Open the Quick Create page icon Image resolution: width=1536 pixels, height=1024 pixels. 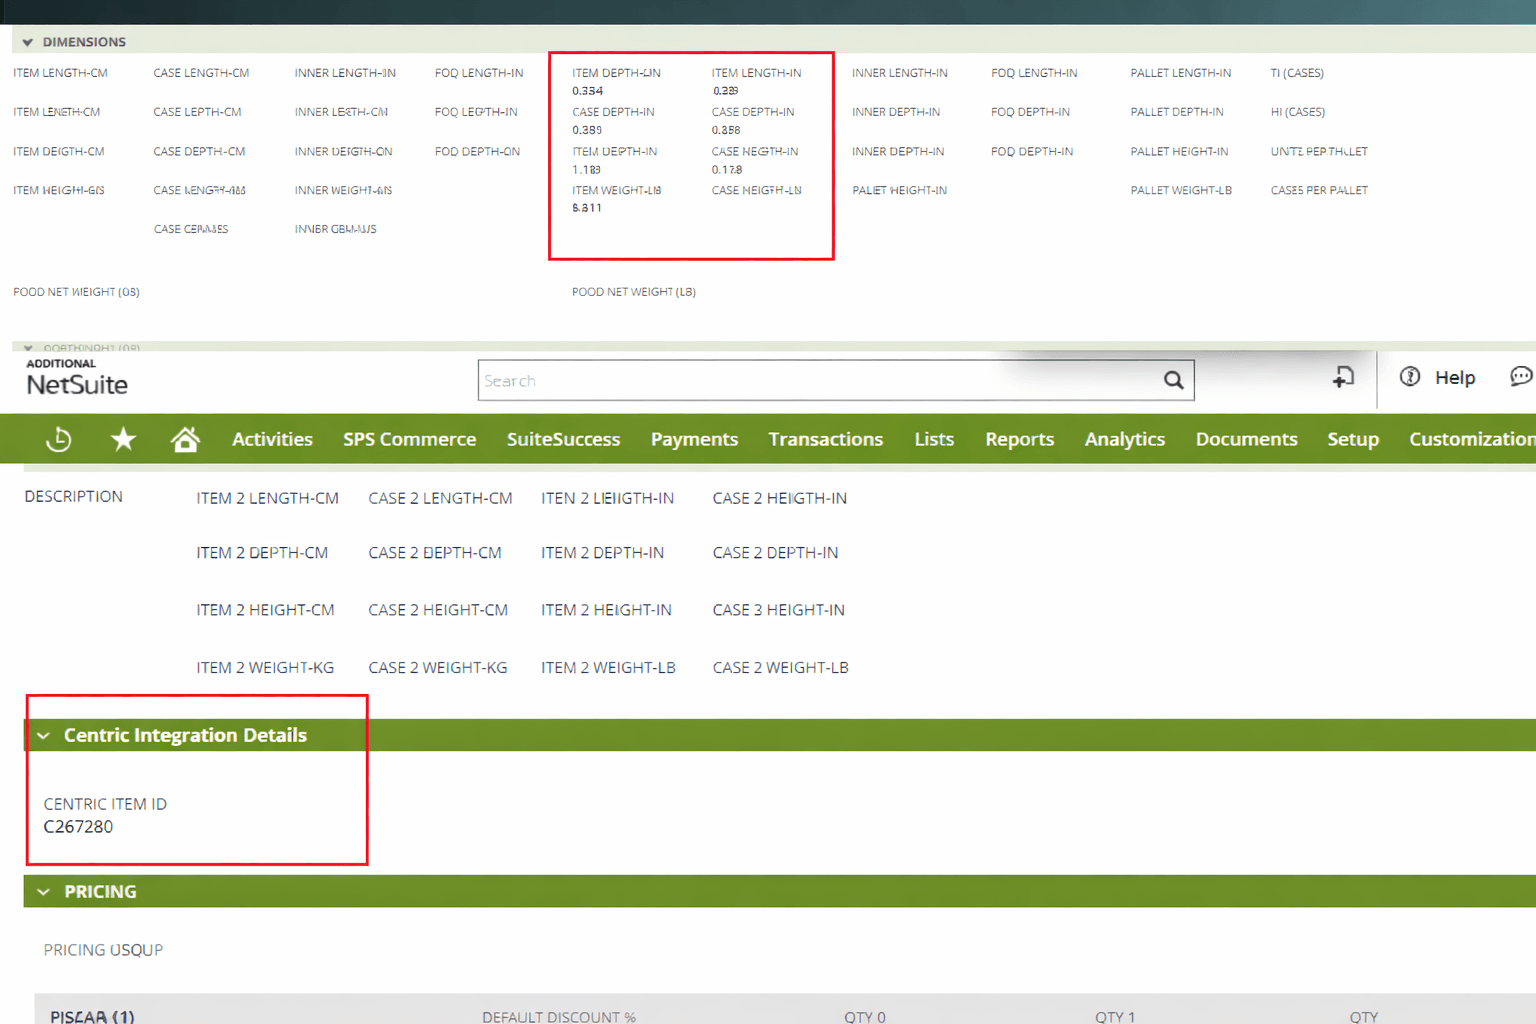pyautogui.click(x=1344, y=379)
